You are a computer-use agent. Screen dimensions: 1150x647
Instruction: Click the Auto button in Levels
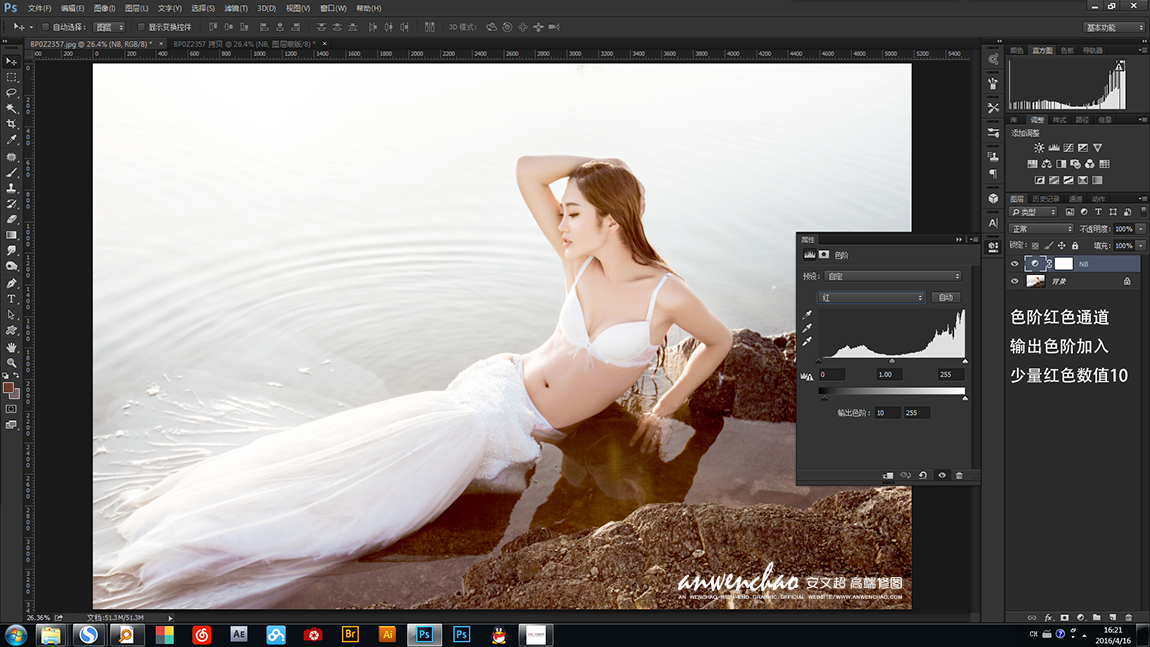(946, 297)
